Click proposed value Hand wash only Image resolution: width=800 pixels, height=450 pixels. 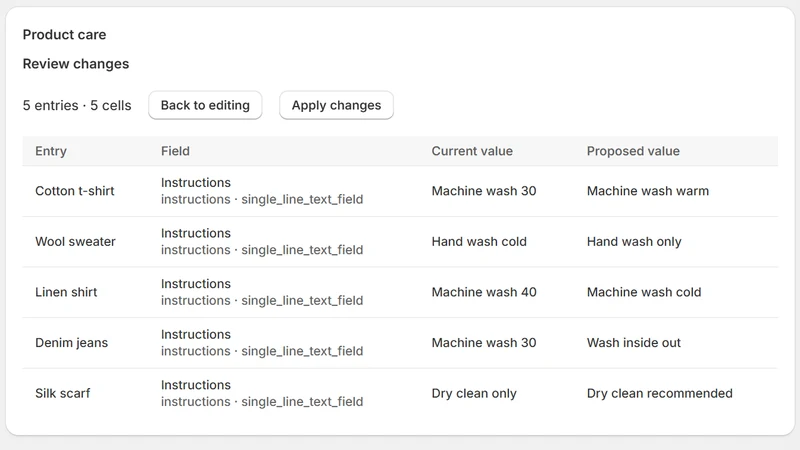(634, 241)
